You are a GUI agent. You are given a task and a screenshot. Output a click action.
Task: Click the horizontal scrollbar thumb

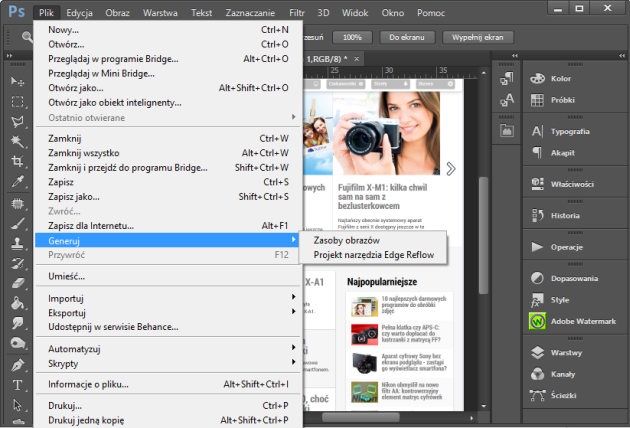click(360, 418)
